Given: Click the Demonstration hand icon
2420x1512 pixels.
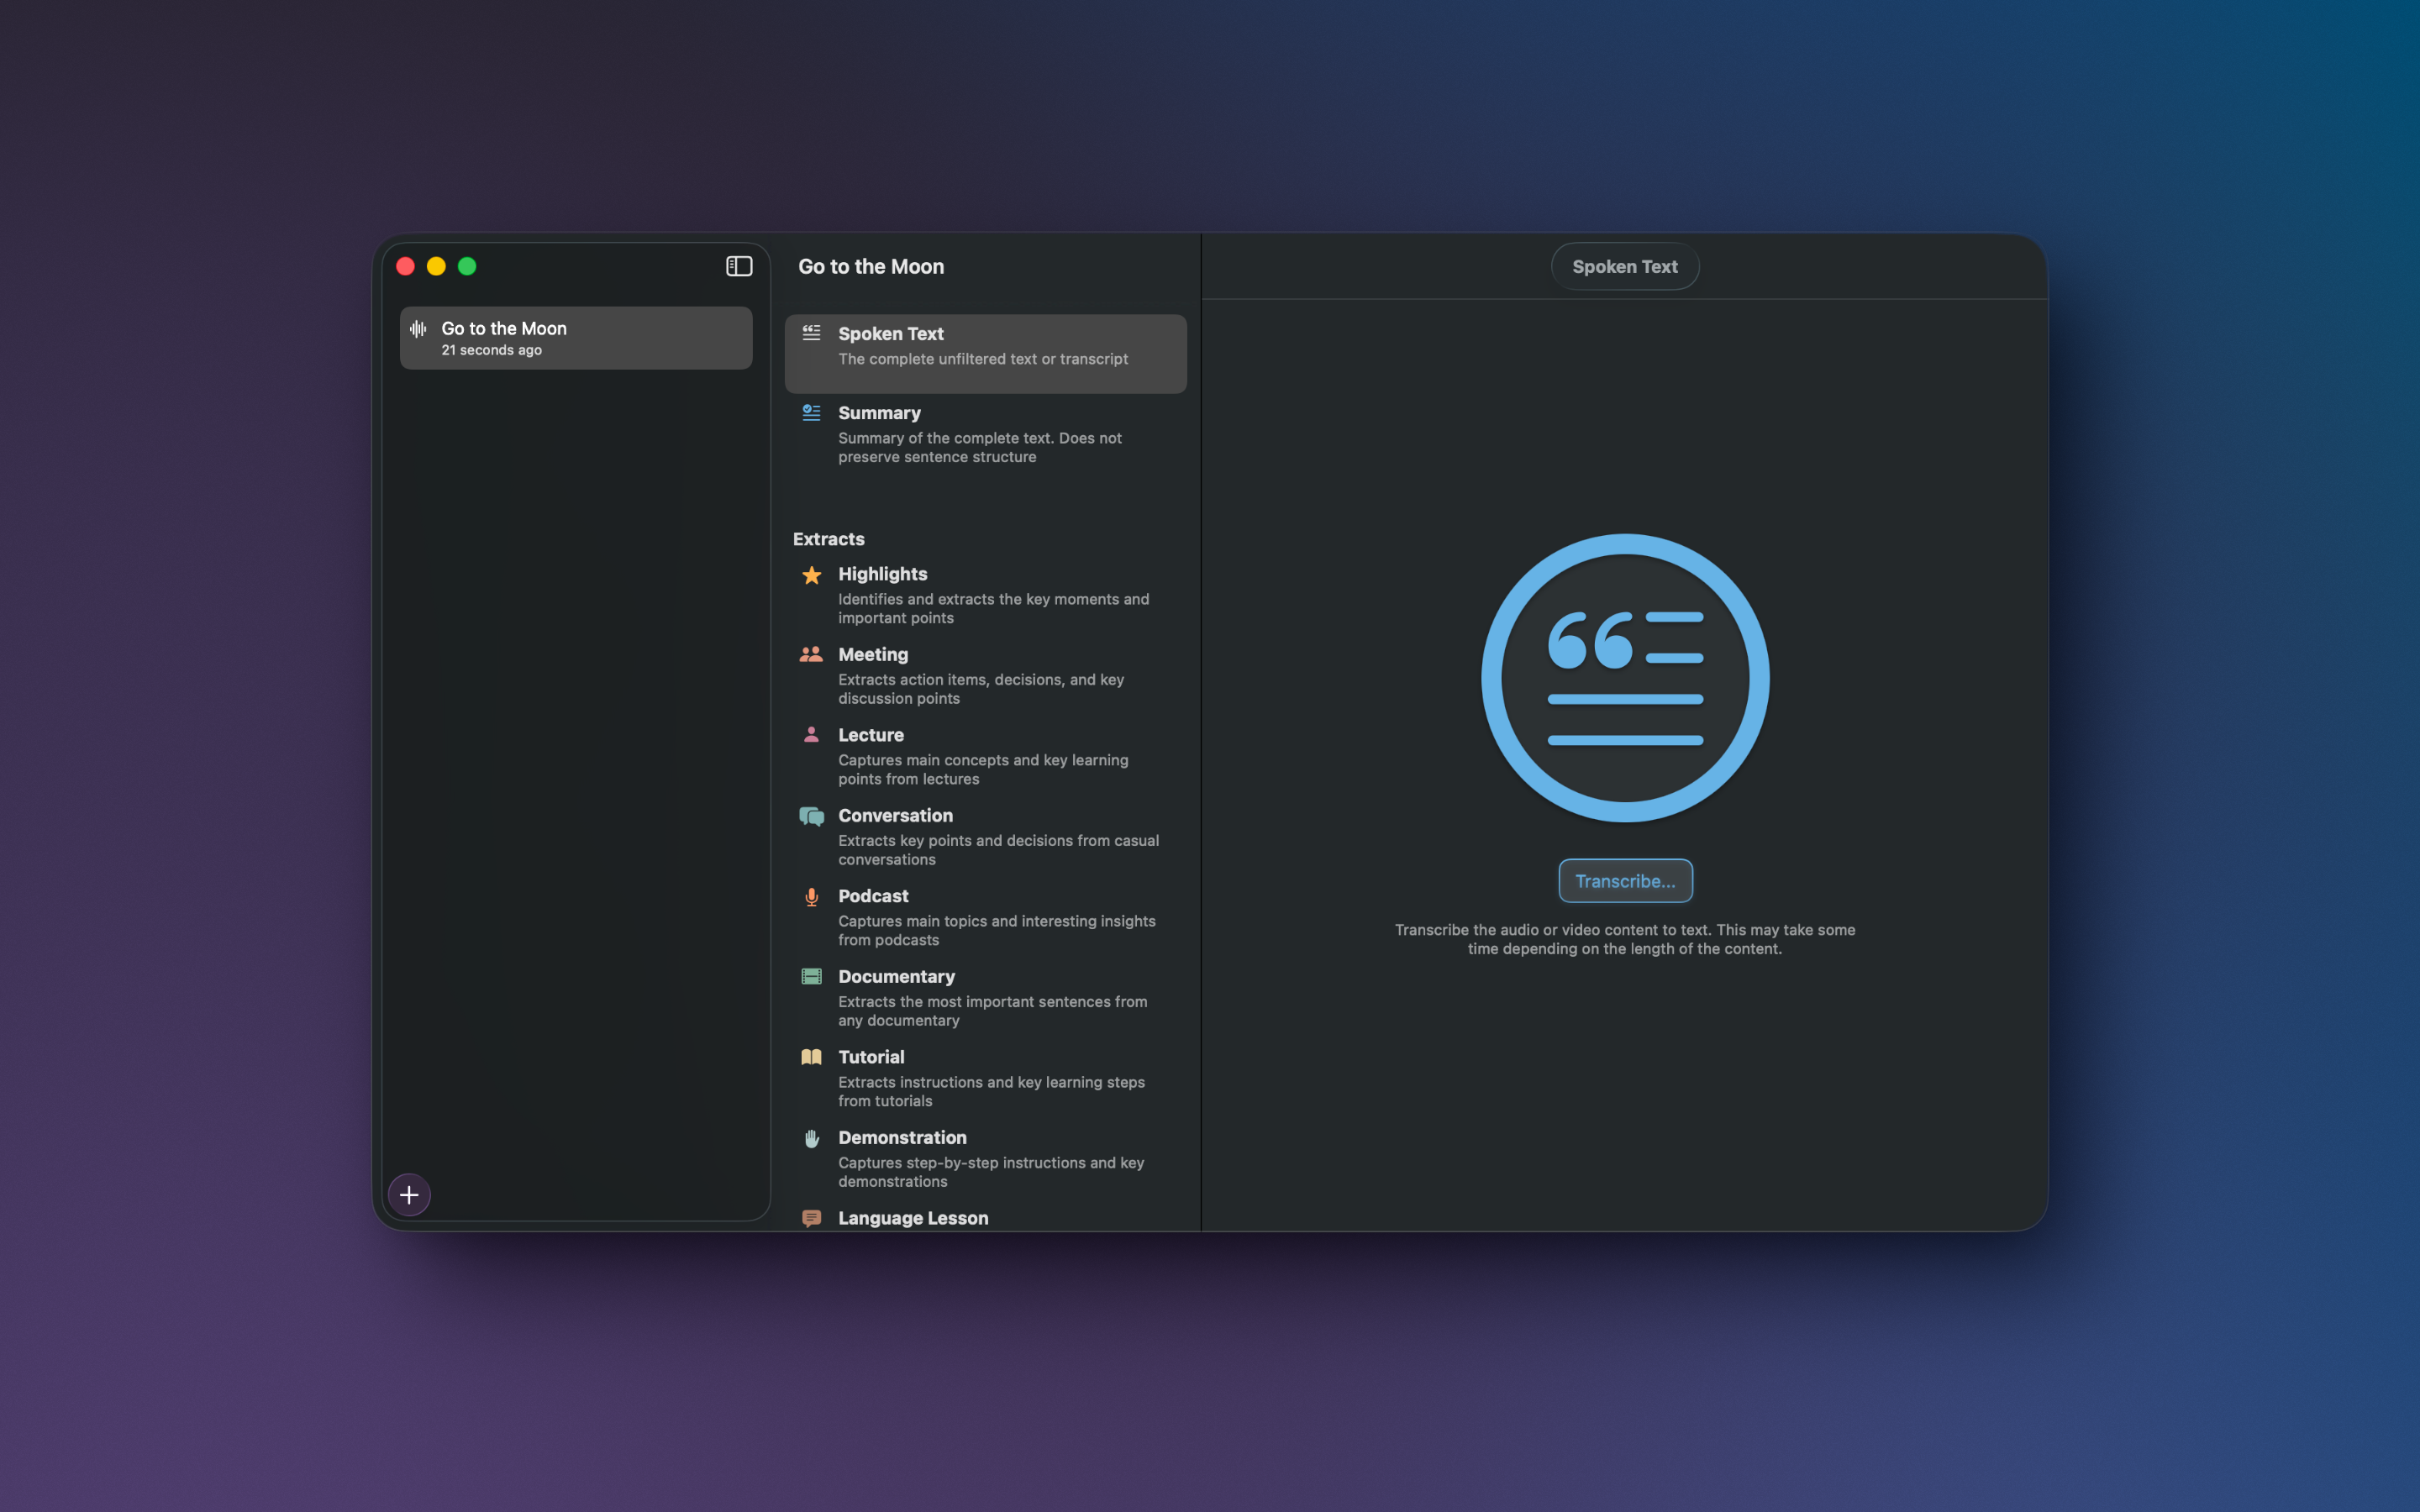Looking at the screenshot, I should pos(812,1137).
